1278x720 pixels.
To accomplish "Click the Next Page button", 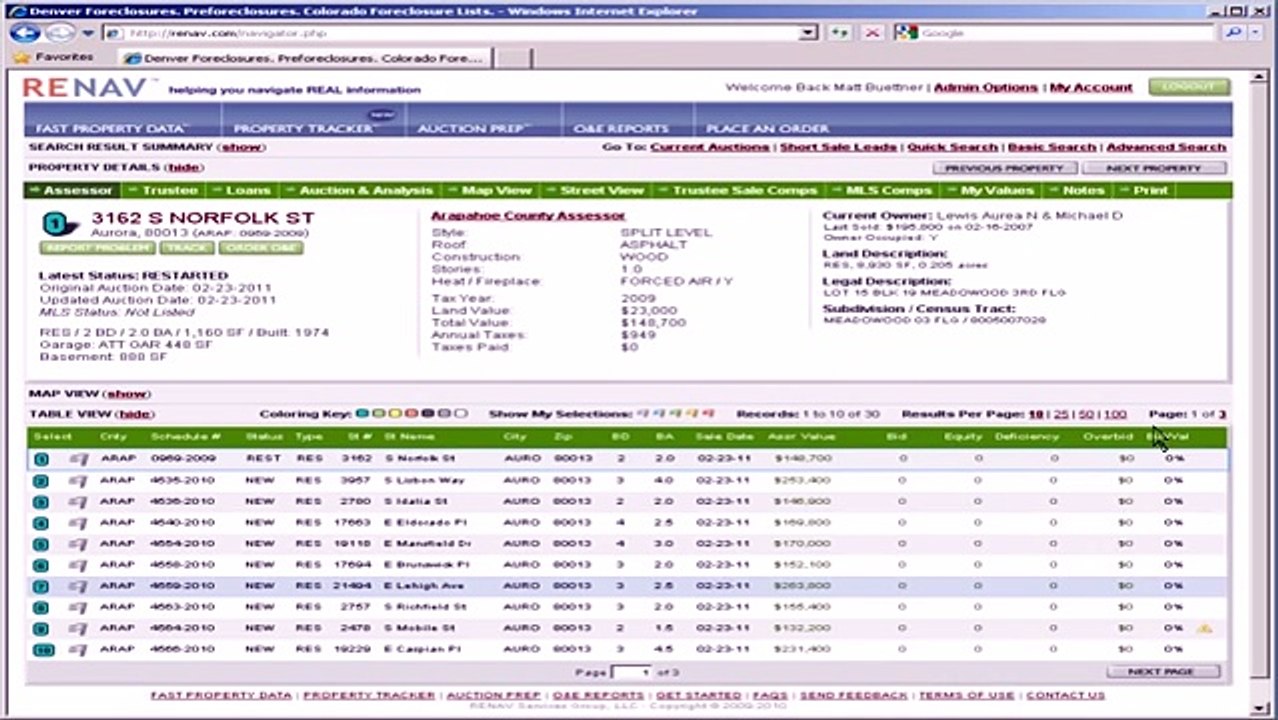I will (x=1163, y=672).
